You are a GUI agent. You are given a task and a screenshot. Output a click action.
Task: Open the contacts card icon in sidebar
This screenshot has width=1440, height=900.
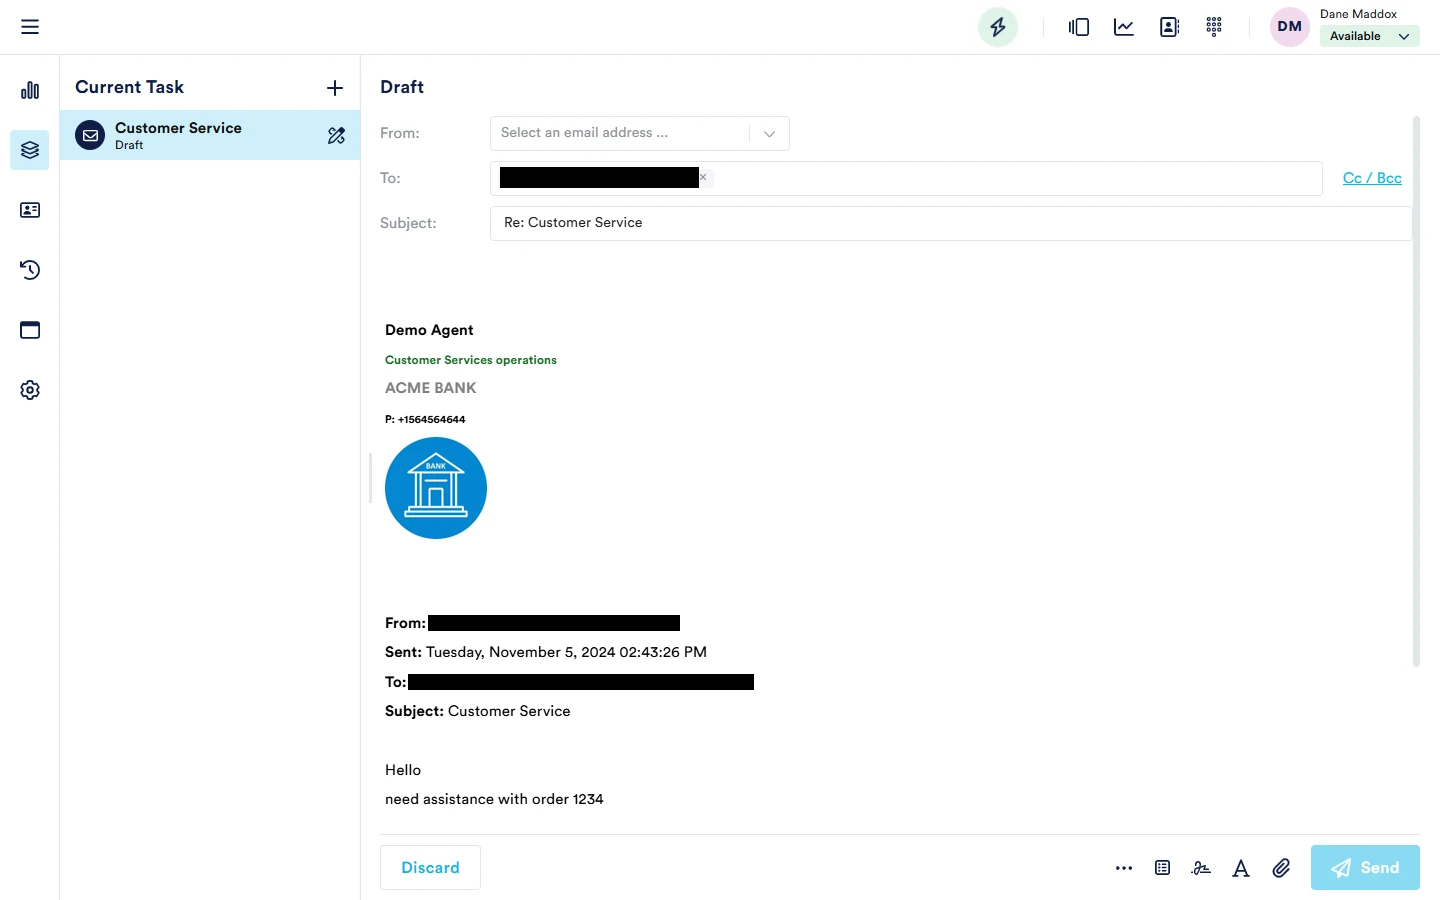pos(30,210)
